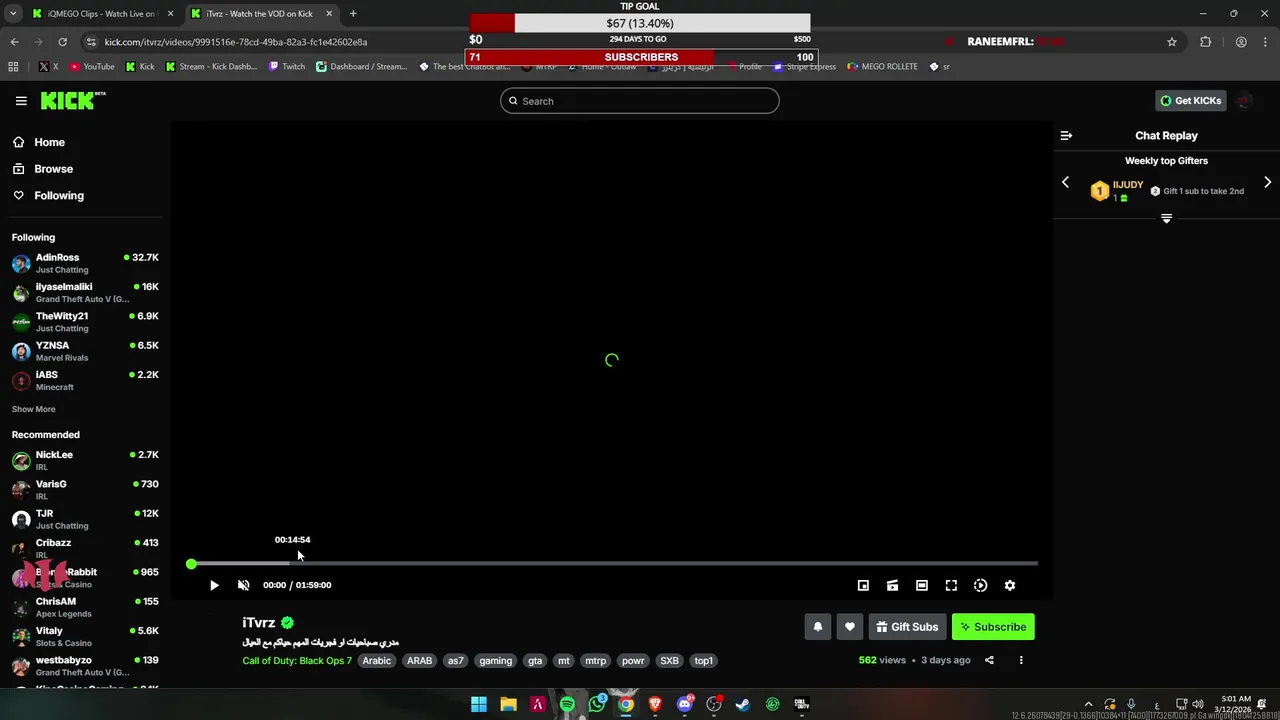
Task: Open ChrisAM Apex Legends channel
Action: point(85,607)
